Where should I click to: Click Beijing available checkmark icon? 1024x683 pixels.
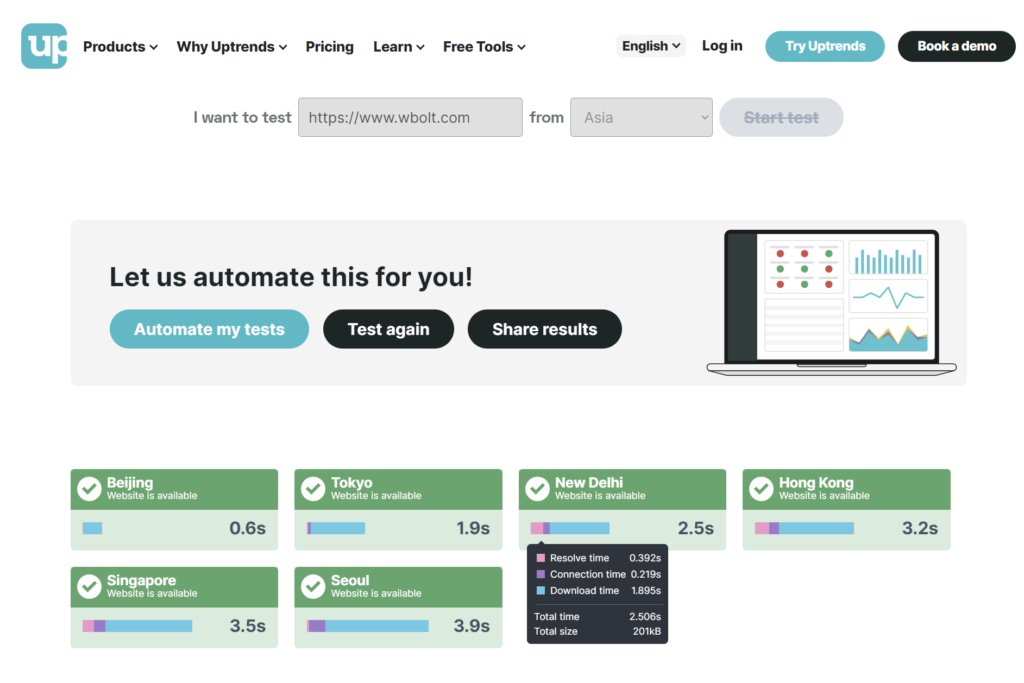pos(89,488)
